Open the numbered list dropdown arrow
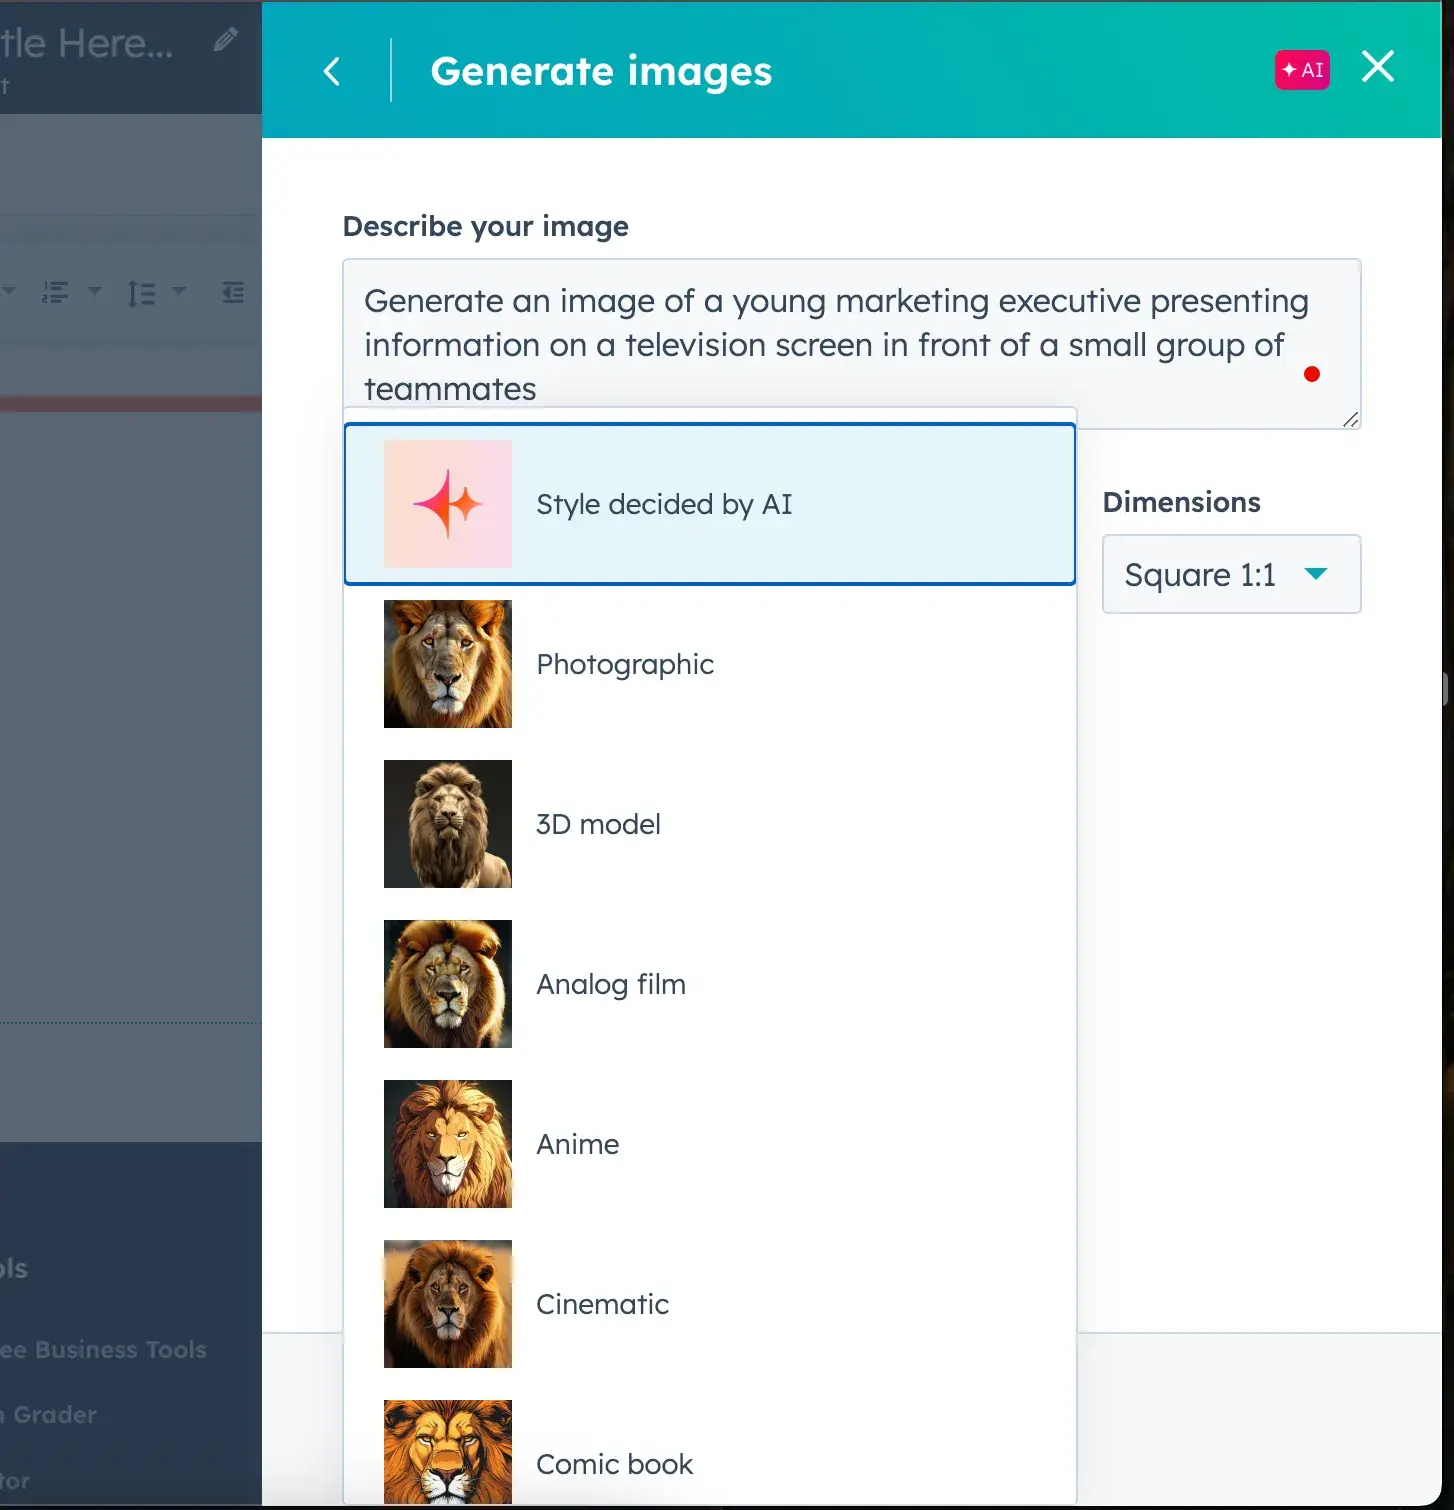Screen dimensions: 1454x1510 click(x=95, y=291)
